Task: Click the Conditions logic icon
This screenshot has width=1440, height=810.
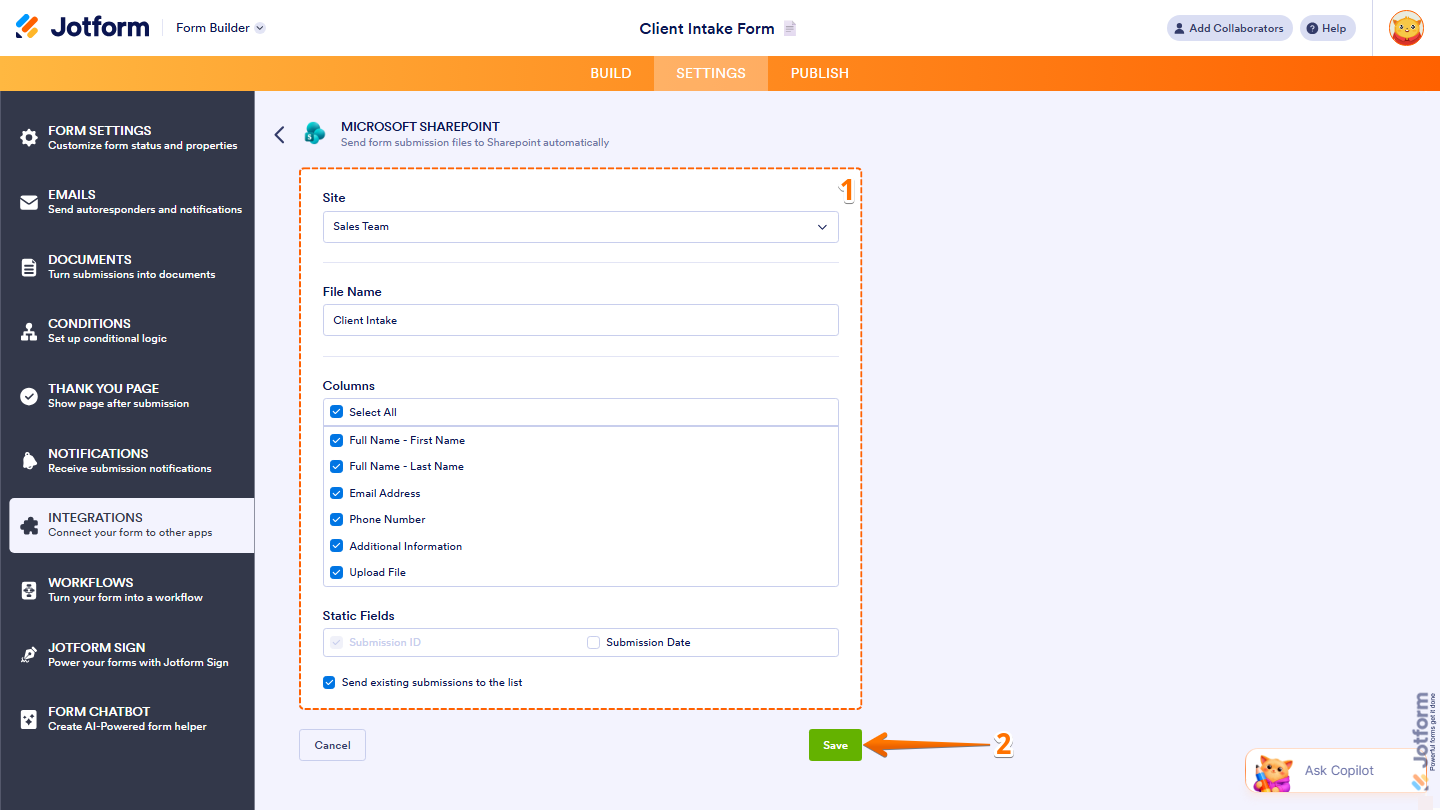Action: (x=29, y=331)
